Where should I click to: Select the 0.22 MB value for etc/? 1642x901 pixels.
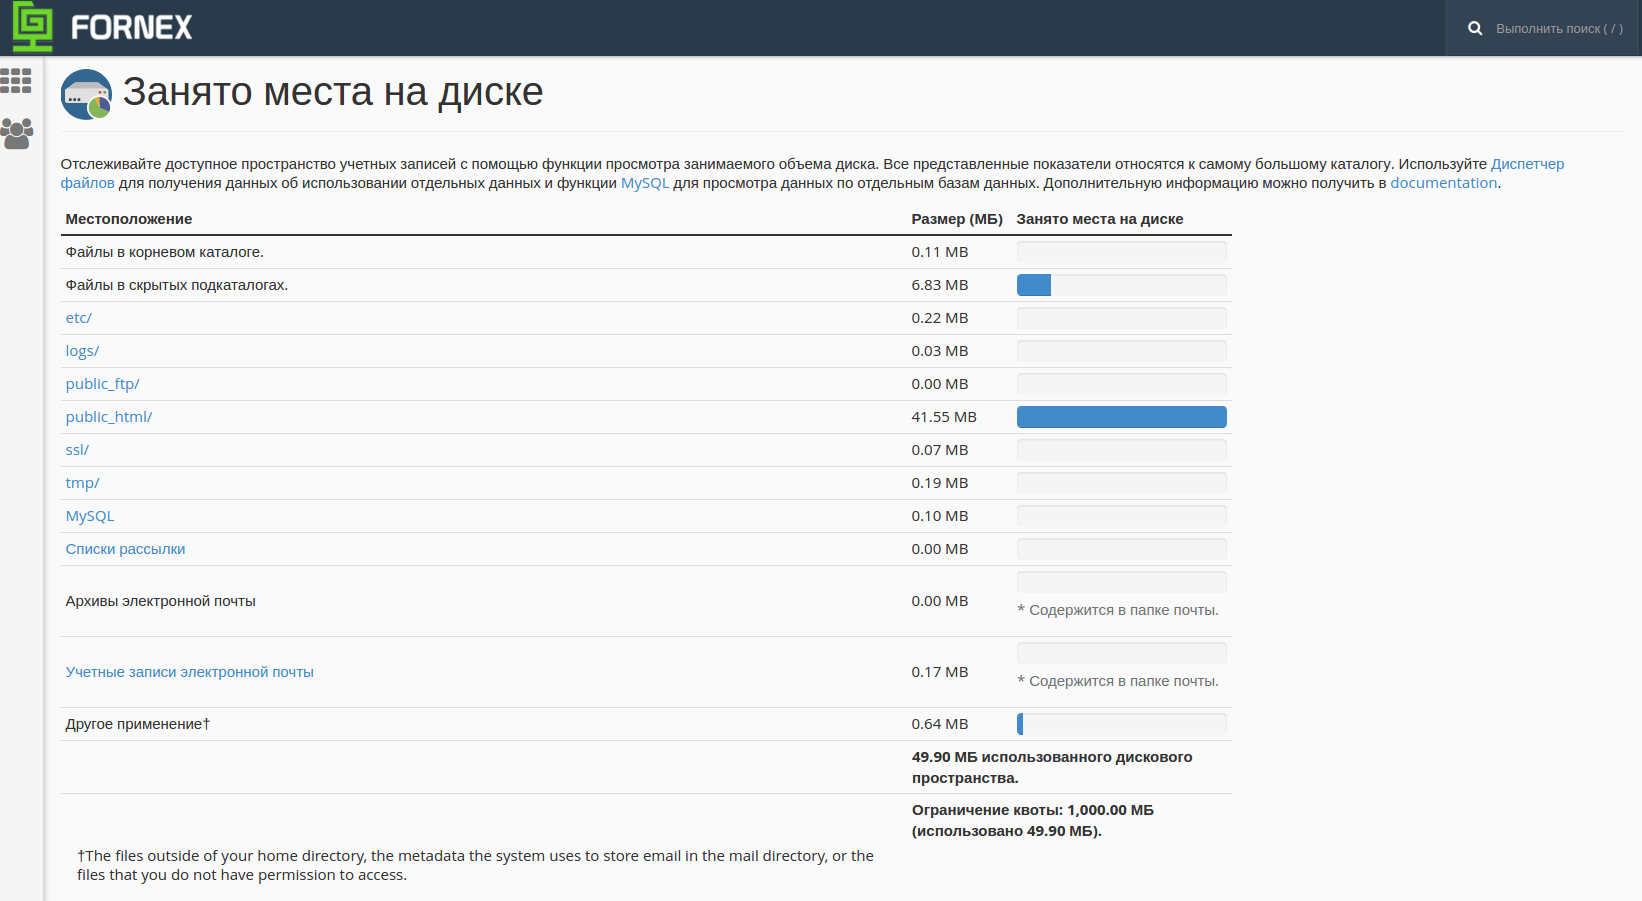[940, 318]
